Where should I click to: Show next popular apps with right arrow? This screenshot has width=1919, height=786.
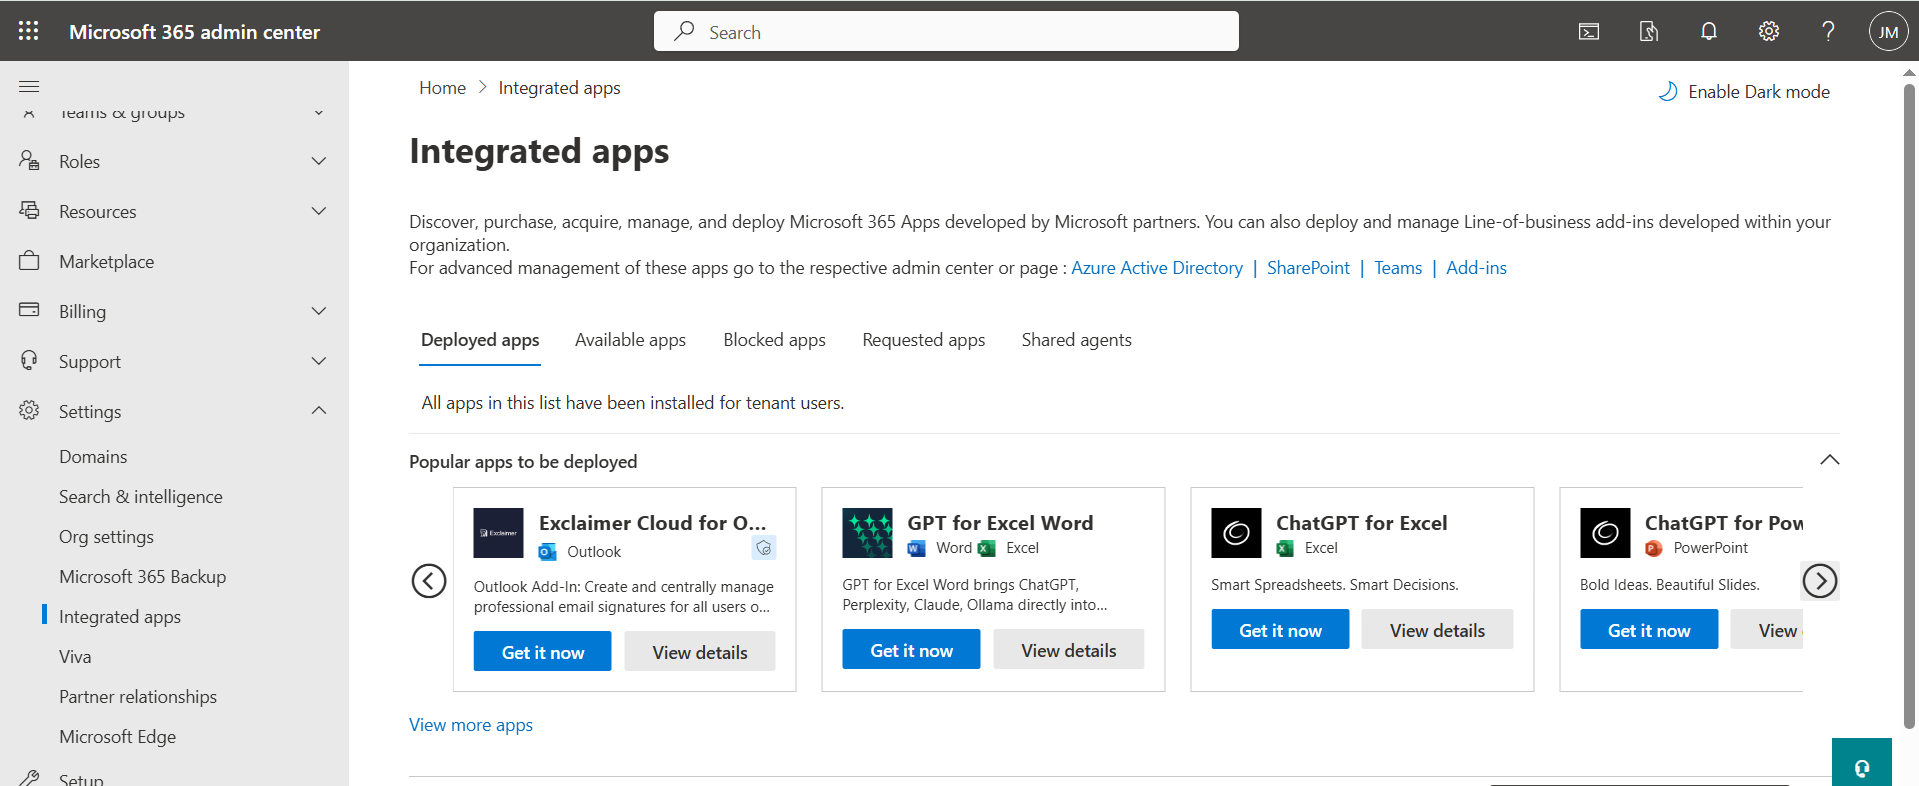1820,581
